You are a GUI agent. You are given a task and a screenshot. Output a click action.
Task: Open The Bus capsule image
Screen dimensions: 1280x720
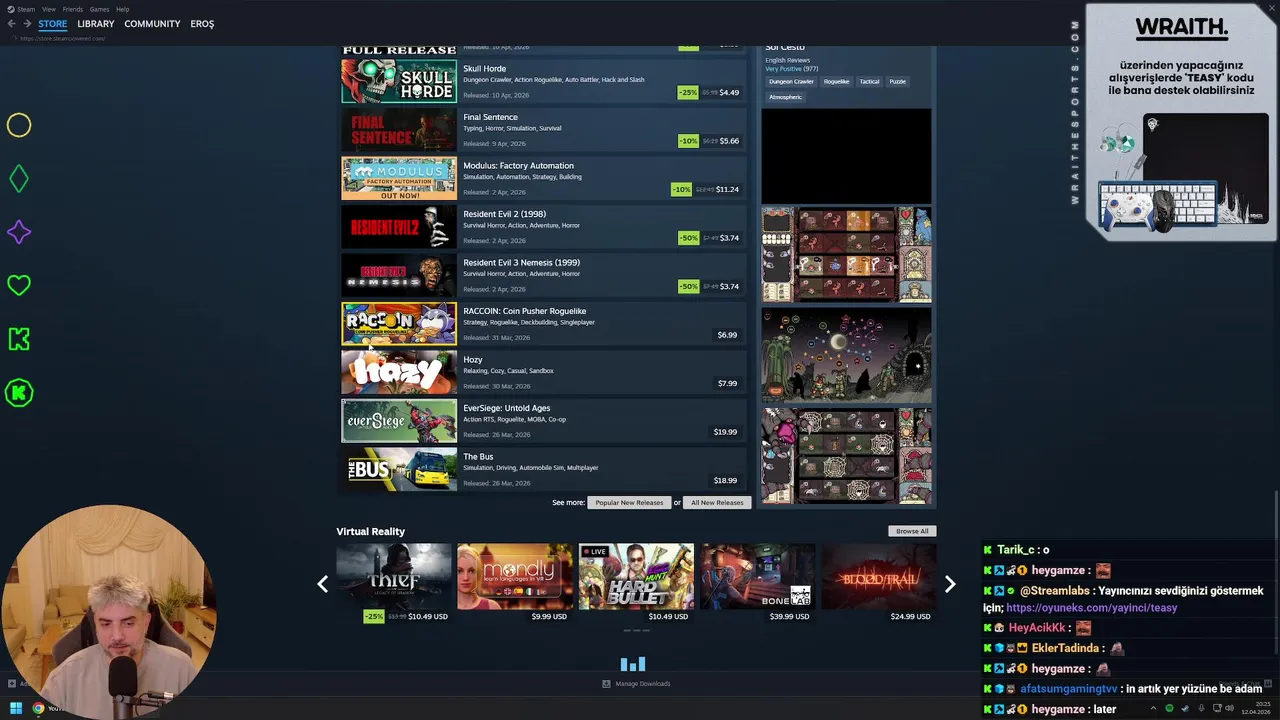pyautogui.click(x=399, y=469)
